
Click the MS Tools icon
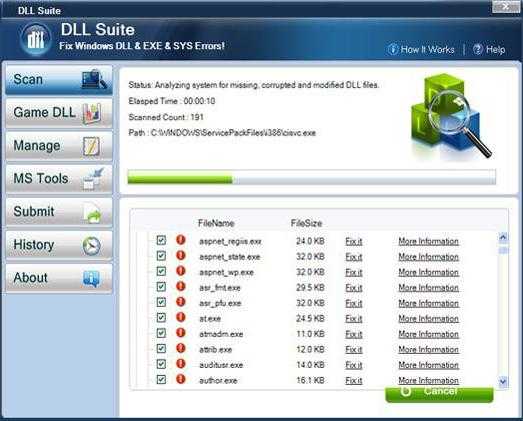click(x=93, y=178)
